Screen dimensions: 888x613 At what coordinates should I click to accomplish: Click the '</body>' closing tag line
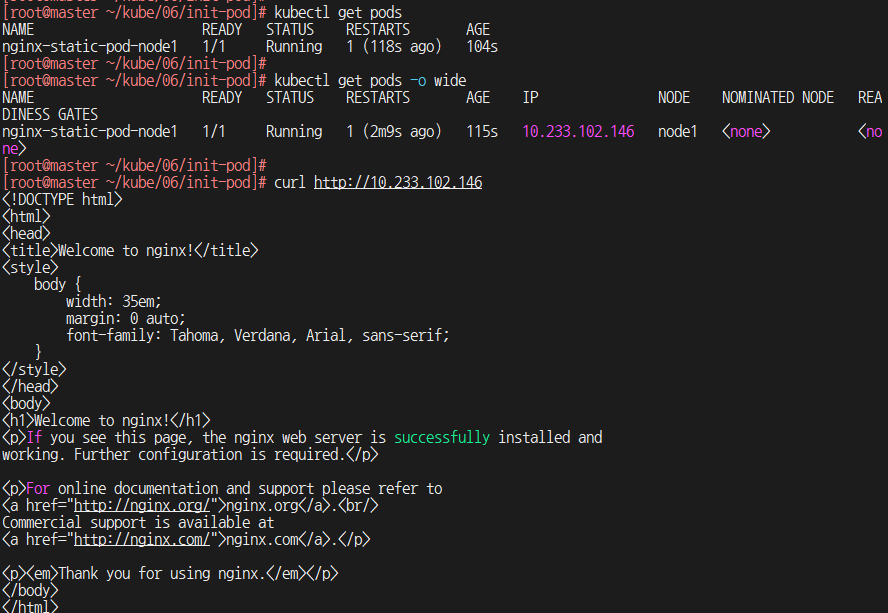click(x=30, y=590)
